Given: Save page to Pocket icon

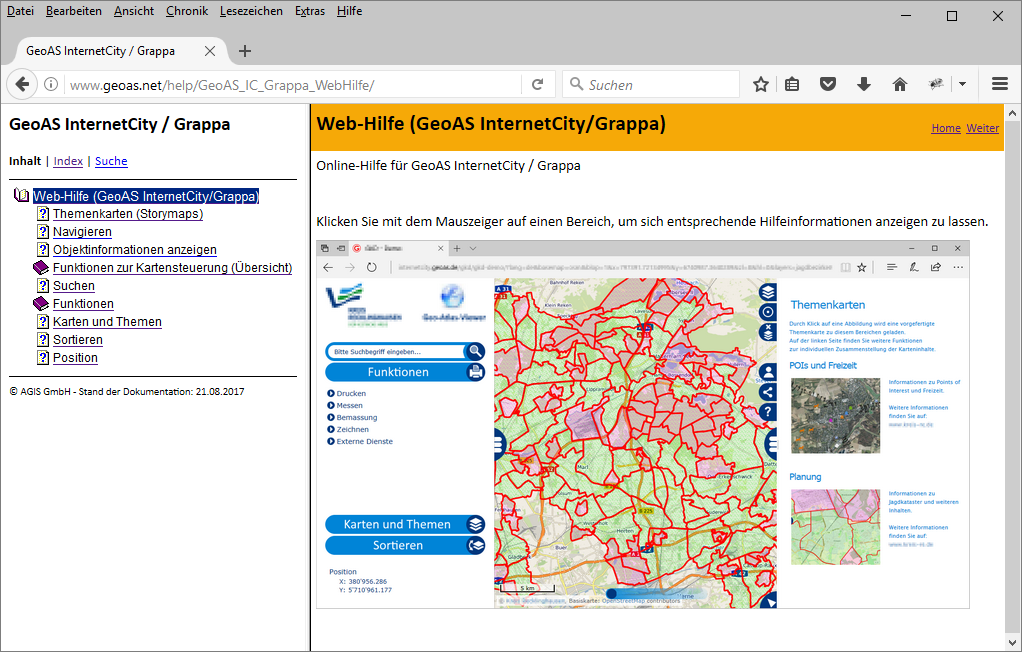Looking at the screenshot, I should [x=828, y=84].
